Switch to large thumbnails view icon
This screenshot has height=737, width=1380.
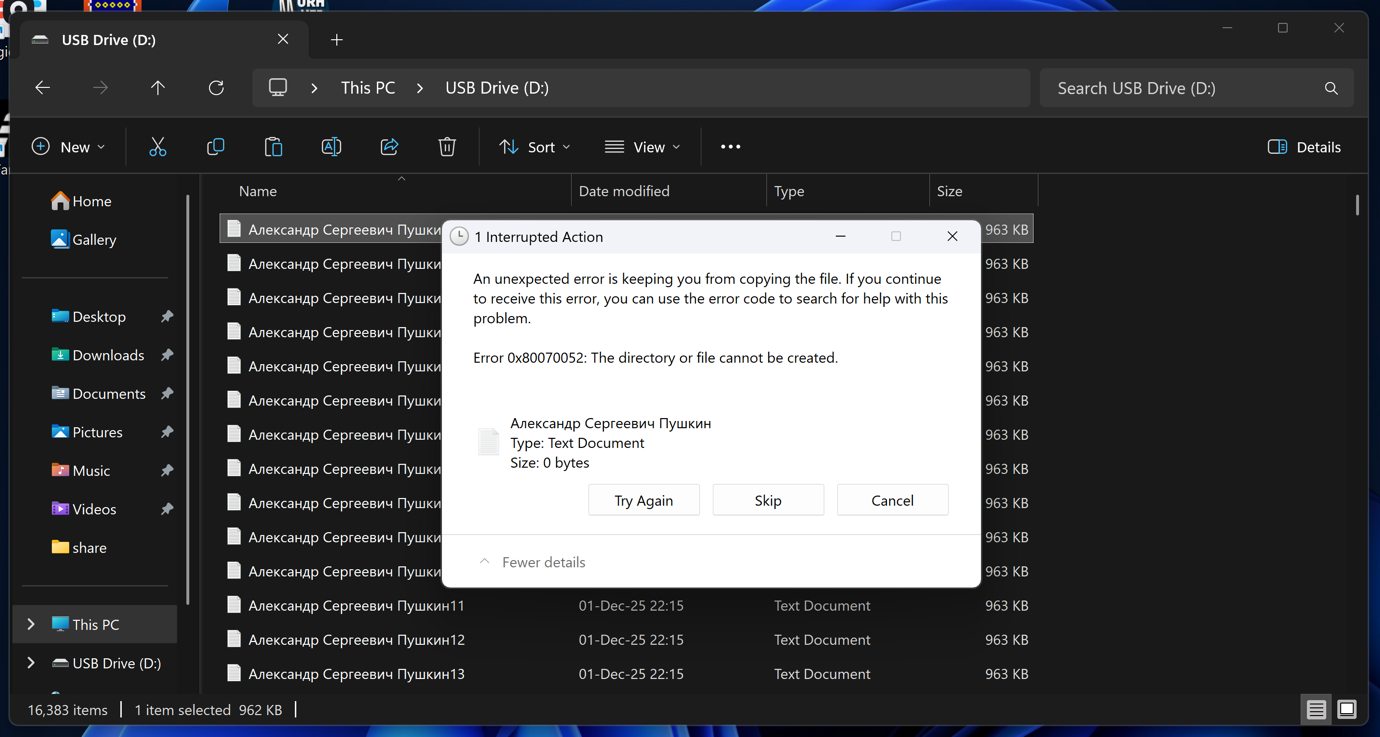coord(1347,710)
